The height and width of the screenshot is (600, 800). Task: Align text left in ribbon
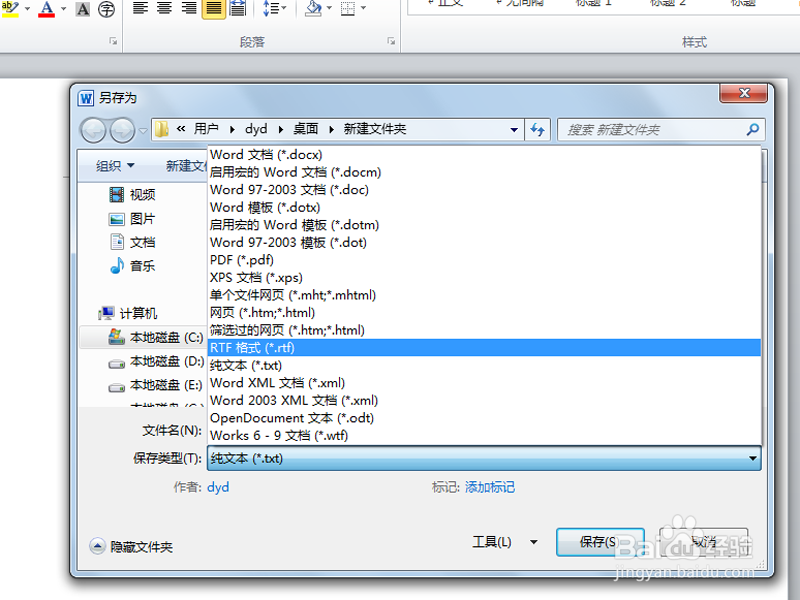coord(140,8)
